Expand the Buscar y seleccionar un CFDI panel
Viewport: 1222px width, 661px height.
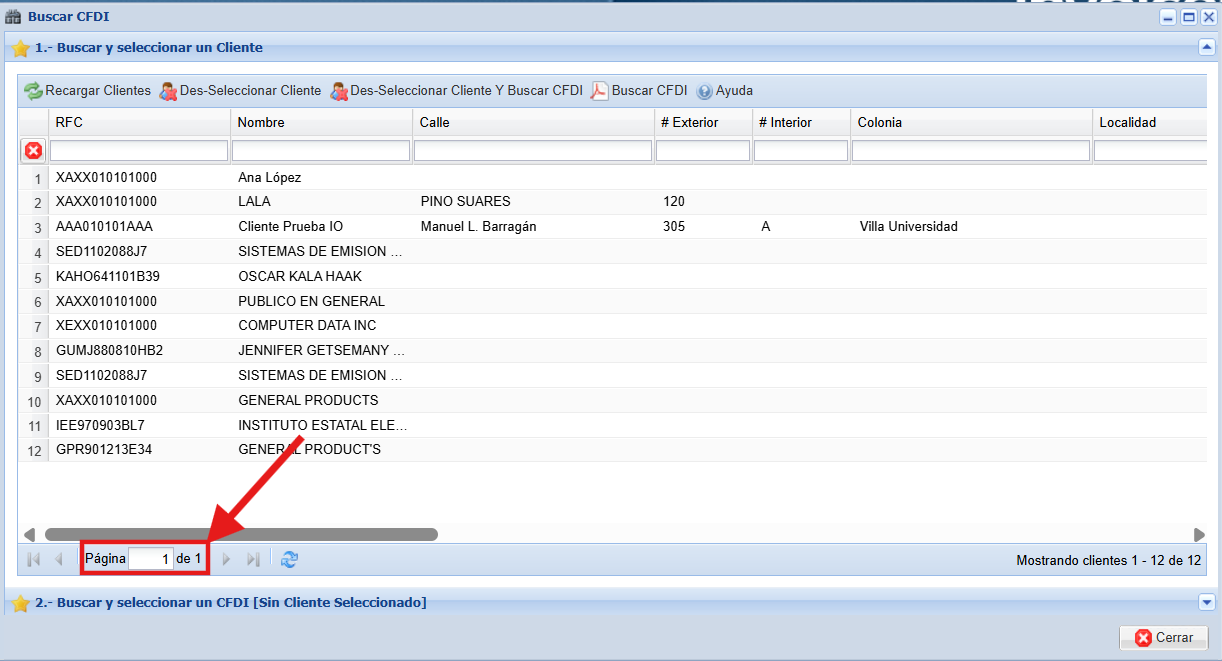tap(1206, 602)
